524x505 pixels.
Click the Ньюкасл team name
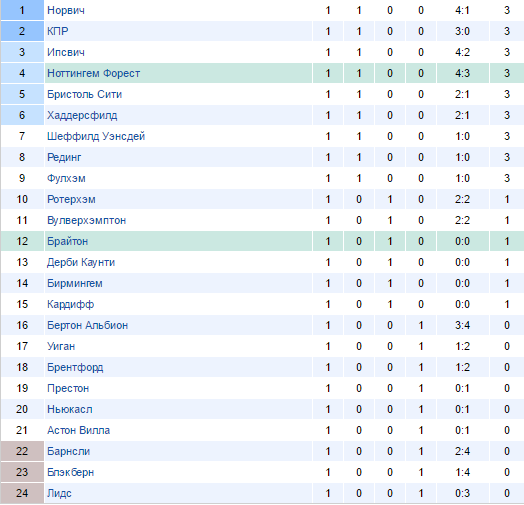[x=70, y=409]
